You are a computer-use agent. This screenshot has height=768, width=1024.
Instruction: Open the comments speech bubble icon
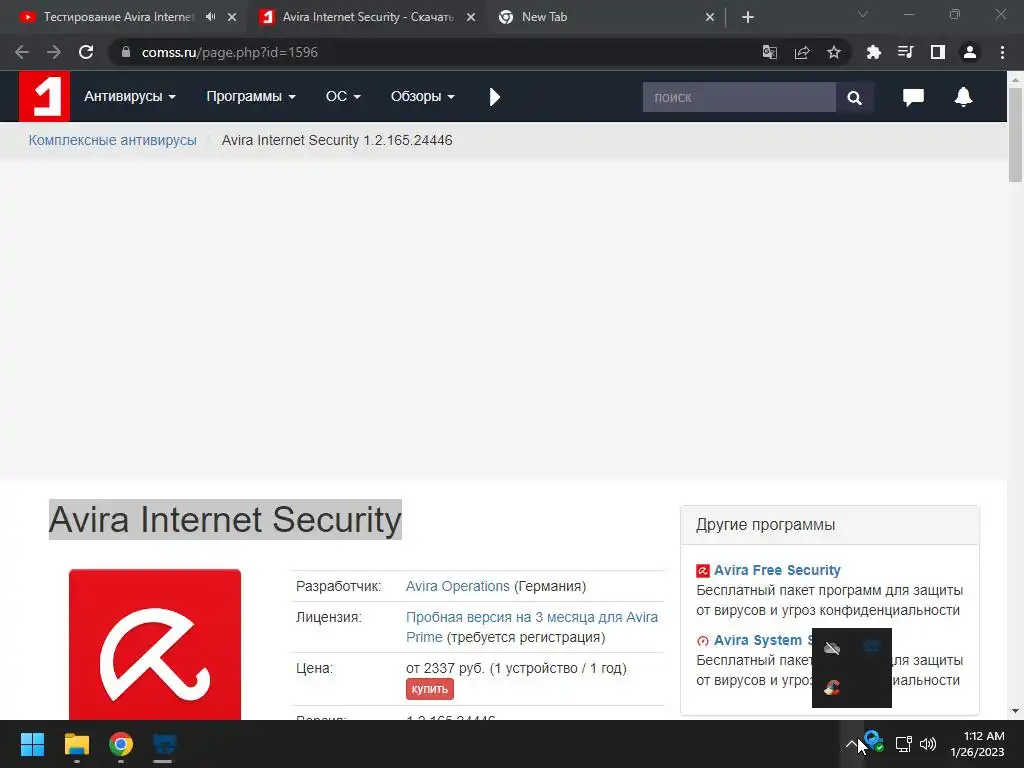pyautogui.click(x=913, y=97)
